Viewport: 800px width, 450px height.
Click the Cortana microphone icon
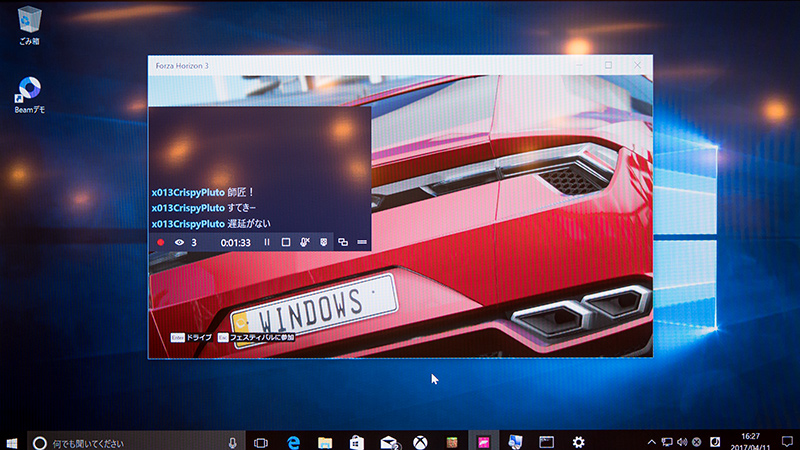tap(233, 443)
